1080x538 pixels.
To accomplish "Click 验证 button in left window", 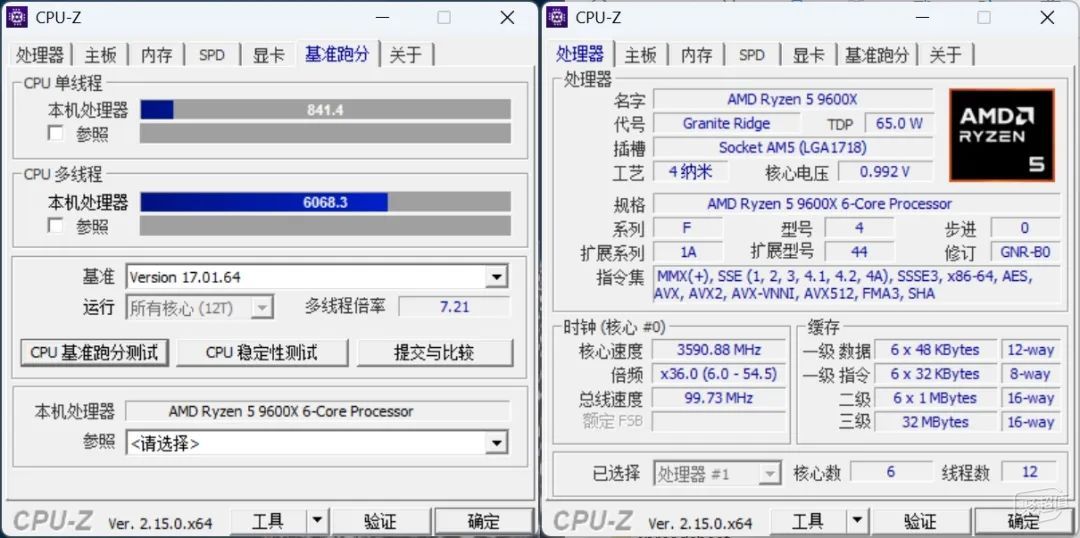I will coord(380,521).
